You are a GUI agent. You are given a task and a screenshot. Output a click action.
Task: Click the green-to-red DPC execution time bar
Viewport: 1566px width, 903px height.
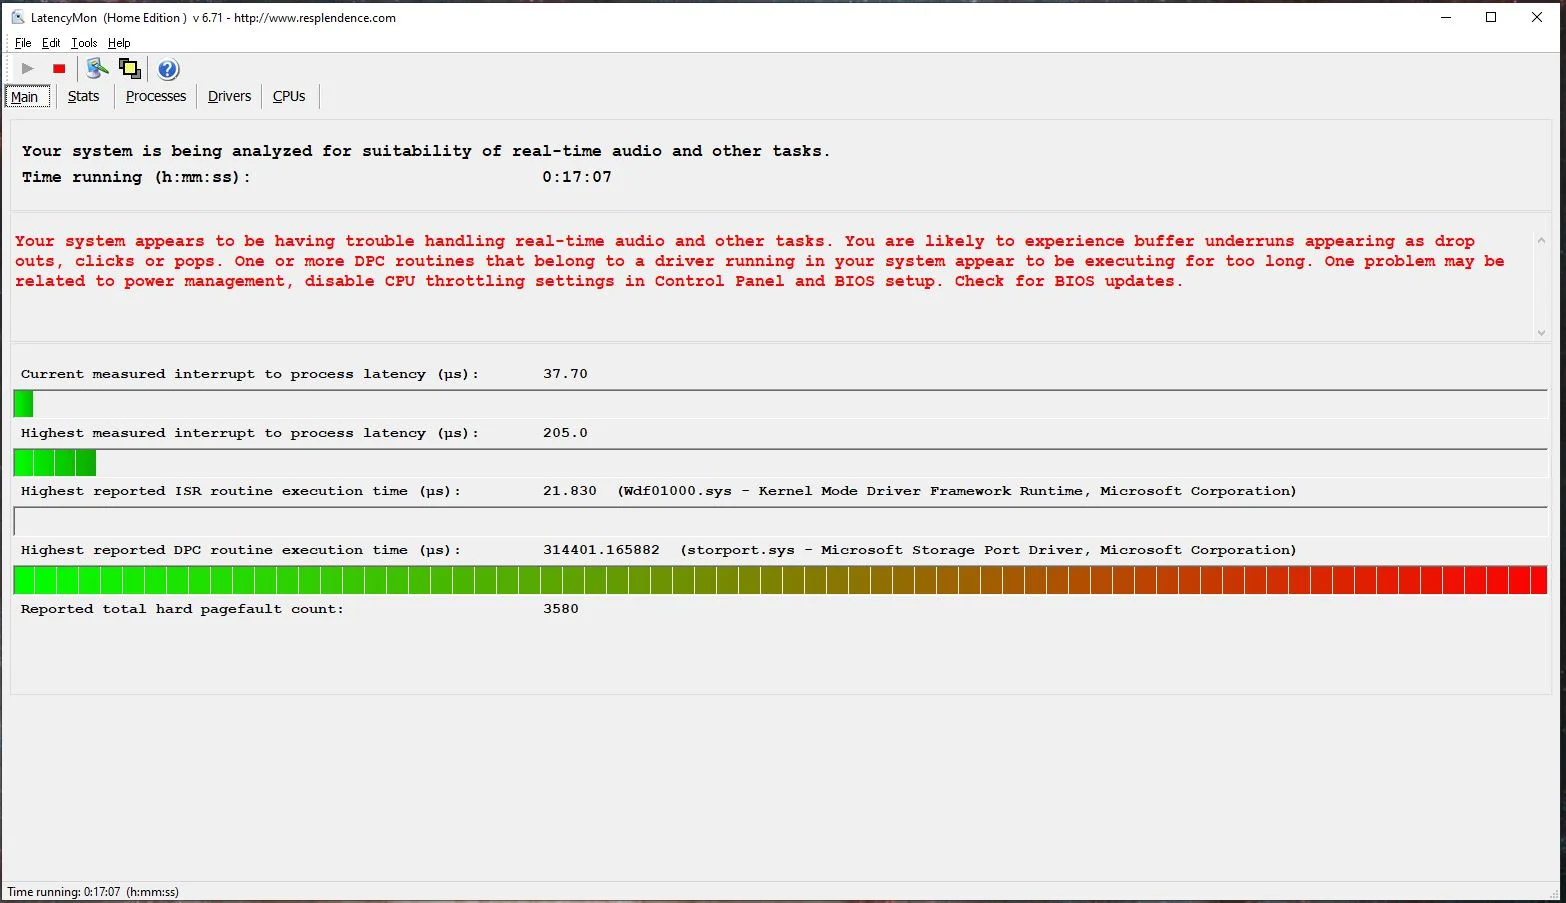(780, 580)
